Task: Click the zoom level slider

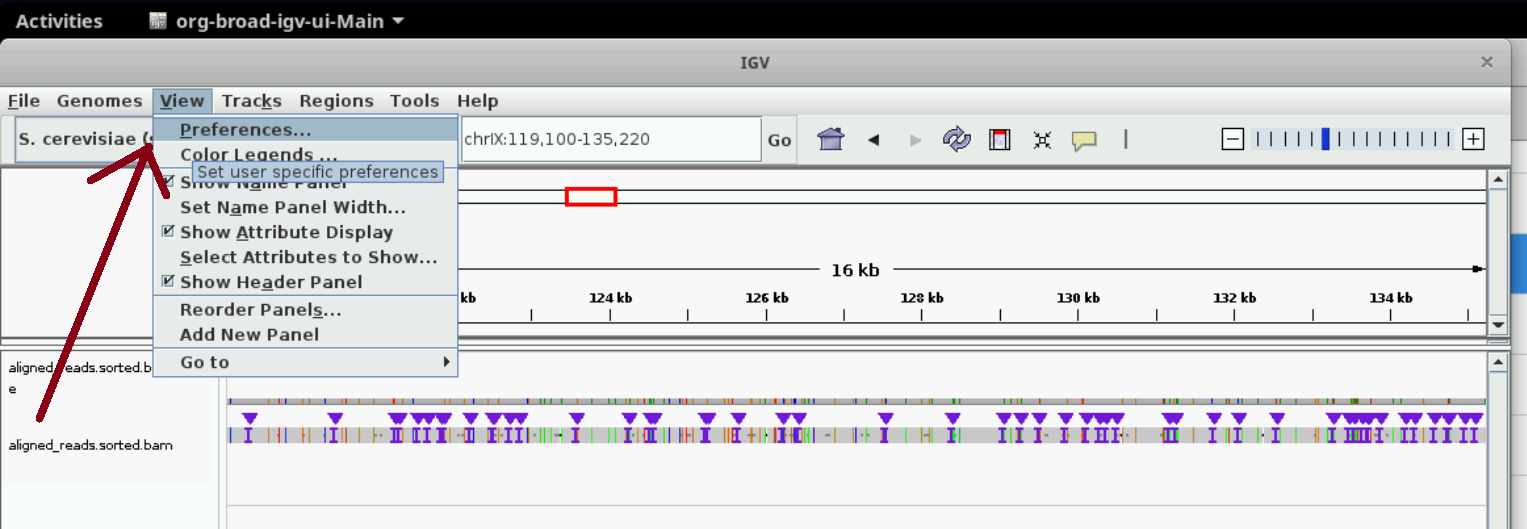Action: [x=1353, y=139]
